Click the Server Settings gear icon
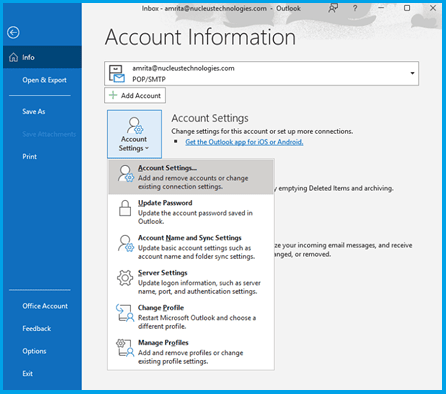Image resolution: width=446 pixels, height=394 pixels. [125, 278]
